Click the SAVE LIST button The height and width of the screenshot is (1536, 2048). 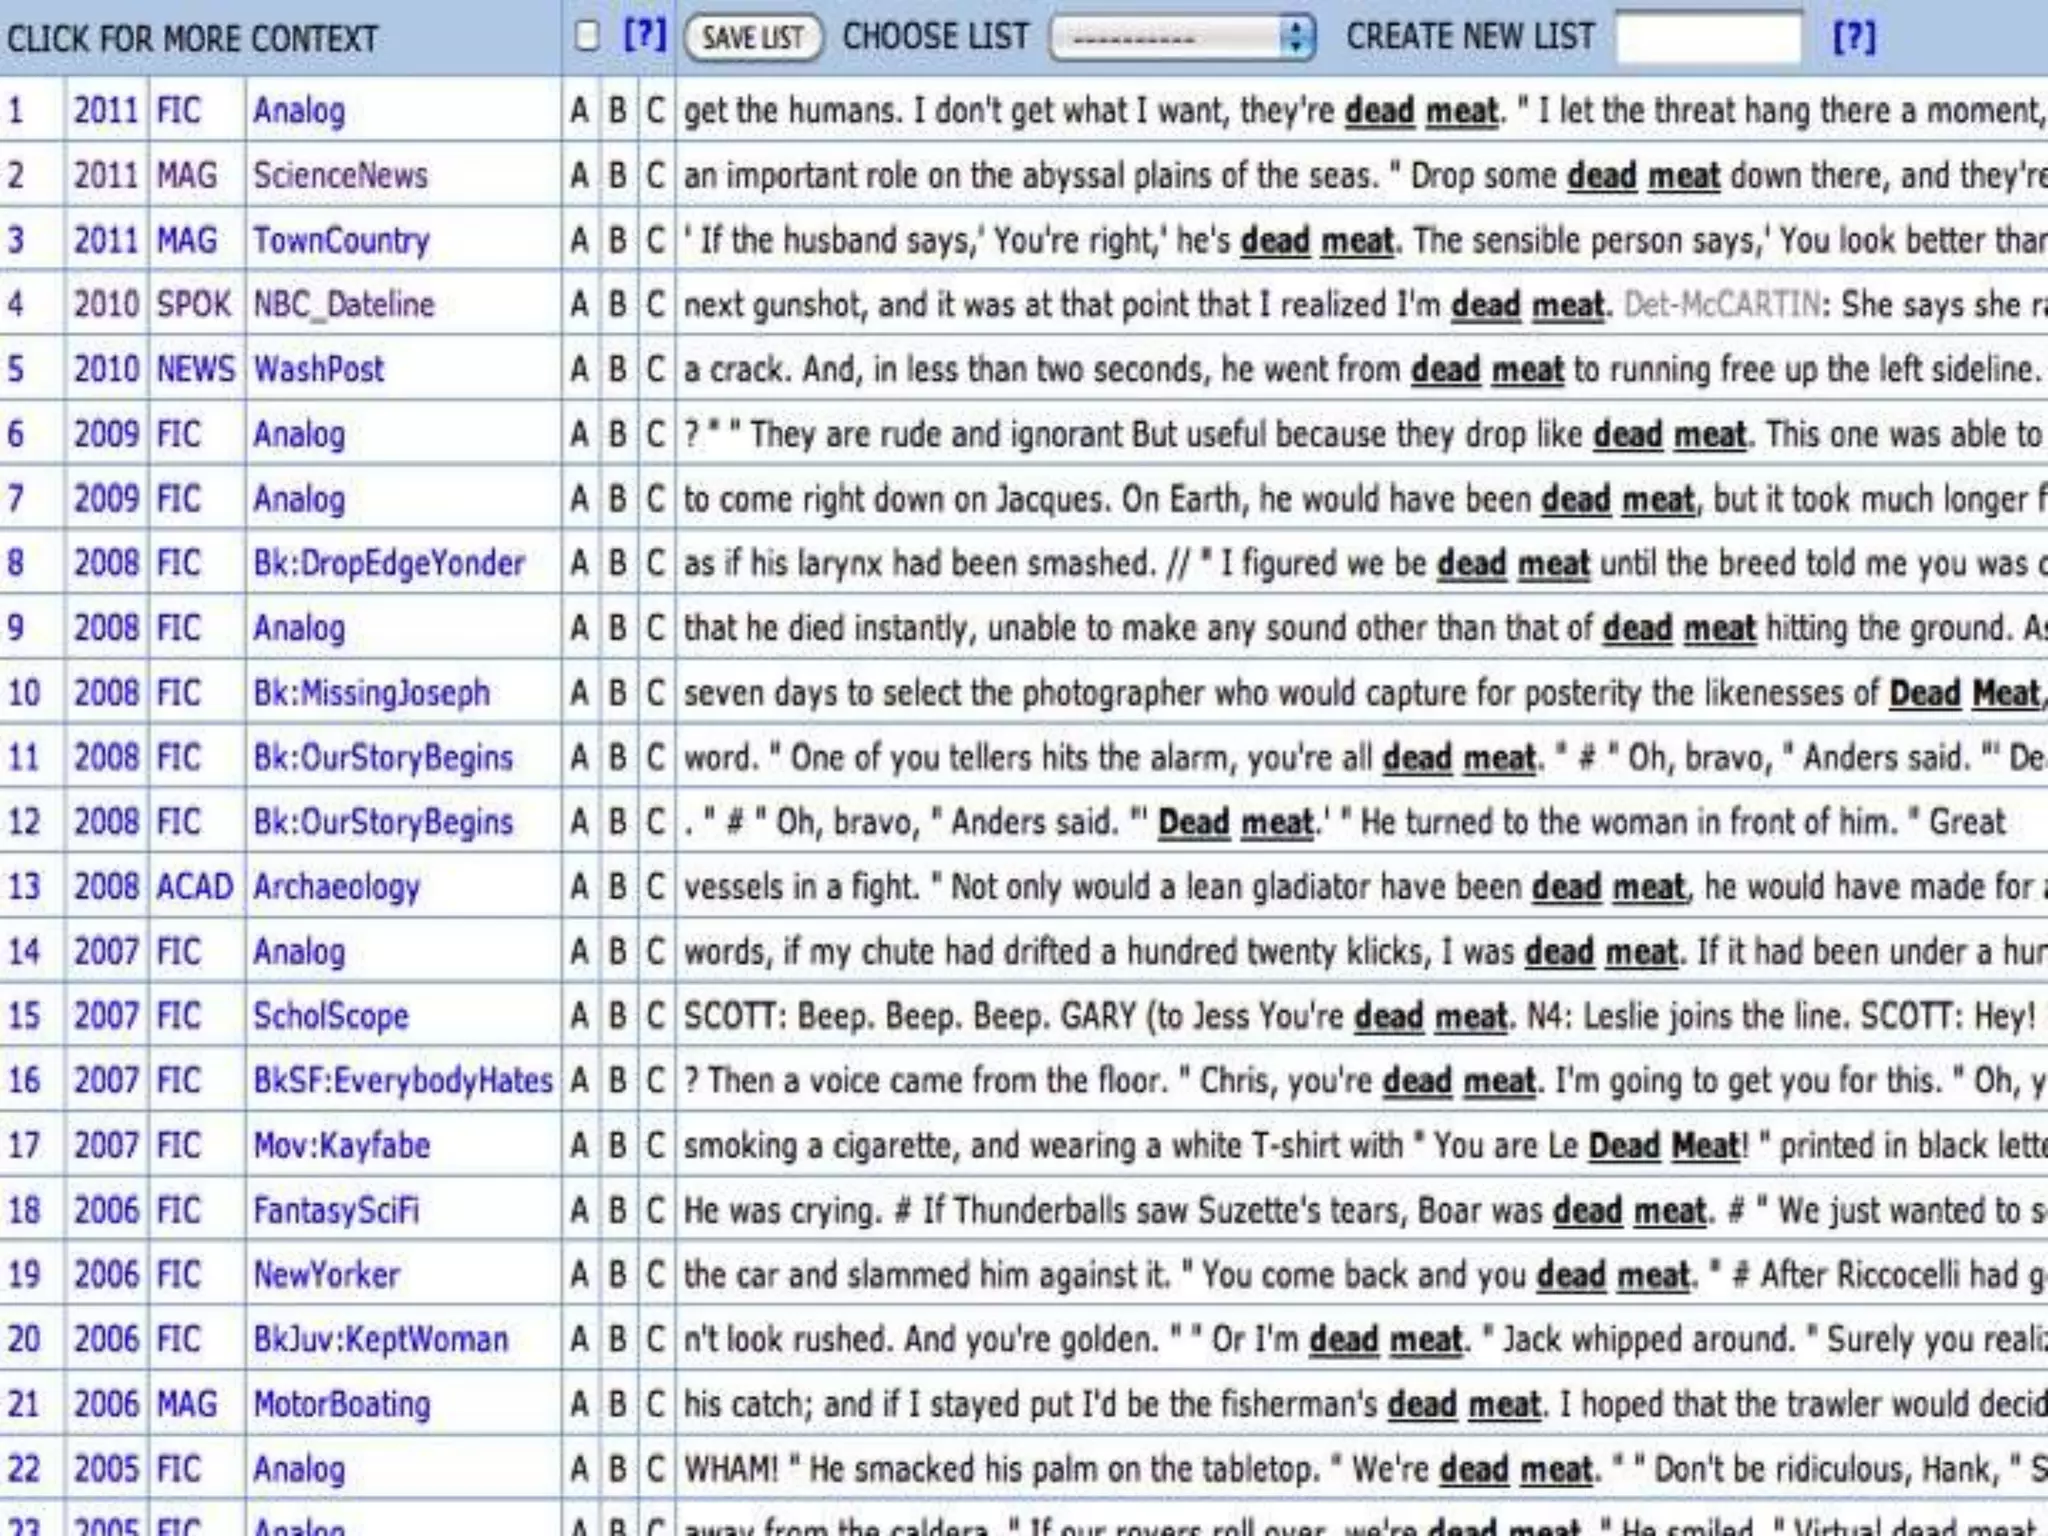click(753, 38)
